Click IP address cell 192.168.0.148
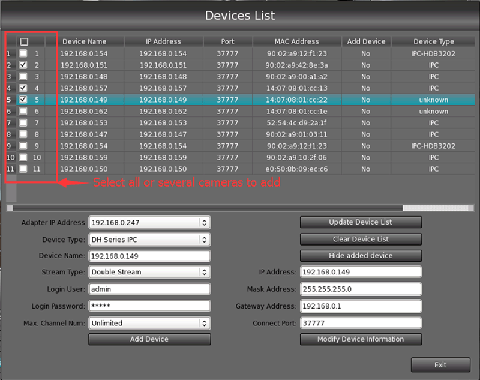 tap(163, 77)
